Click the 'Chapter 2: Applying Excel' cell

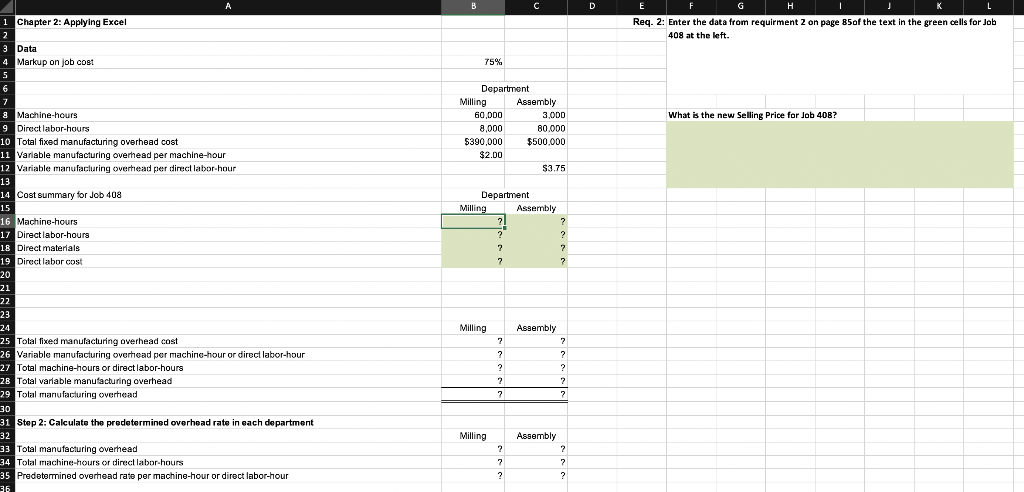coord(227,22)
